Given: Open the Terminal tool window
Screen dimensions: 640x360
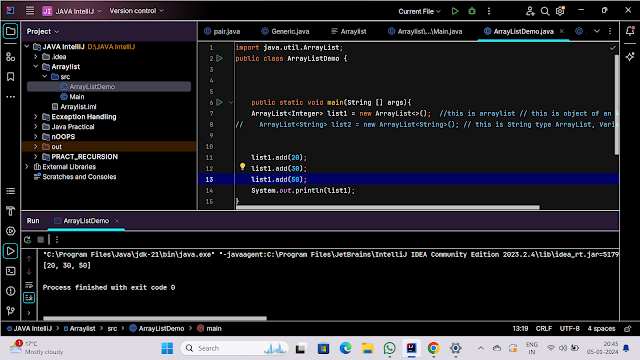Looking at the screenshot, I should pyautogui.click(x=11, y=271).
